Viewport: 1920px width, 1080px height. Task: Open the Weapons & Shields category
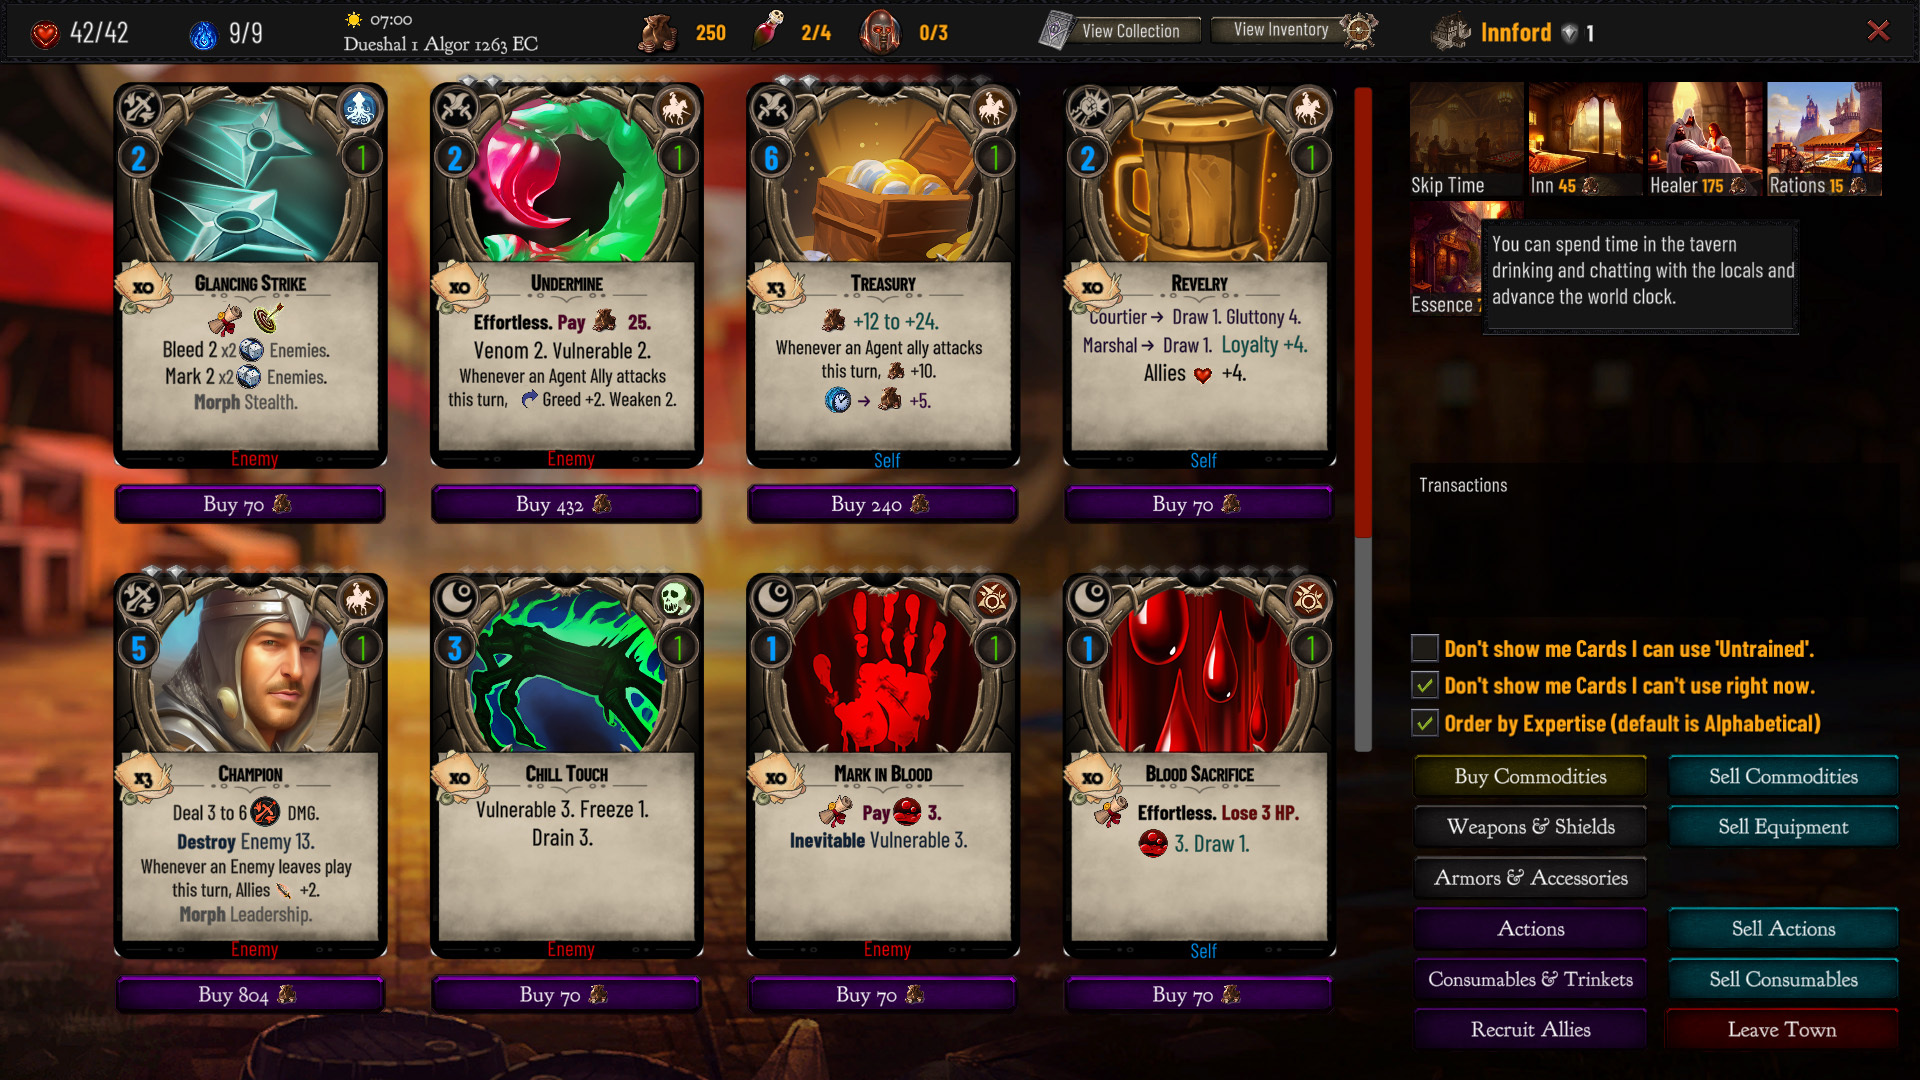[1530, 827]
